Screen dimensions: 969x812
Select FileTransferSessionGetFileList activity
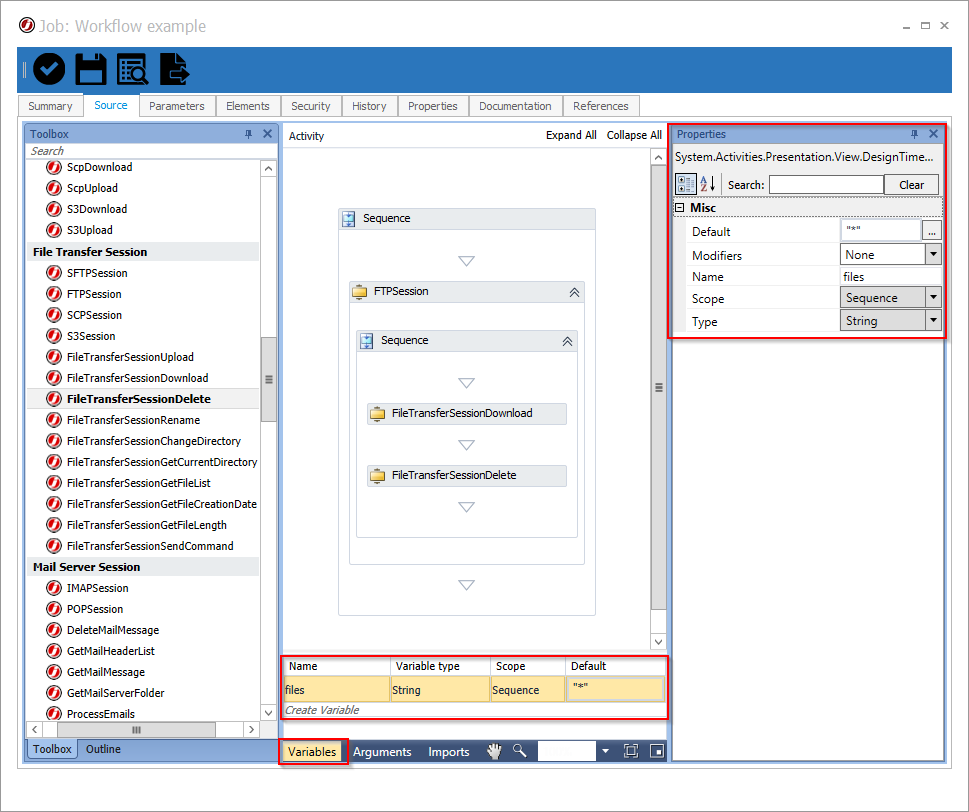tap(138, 483)
